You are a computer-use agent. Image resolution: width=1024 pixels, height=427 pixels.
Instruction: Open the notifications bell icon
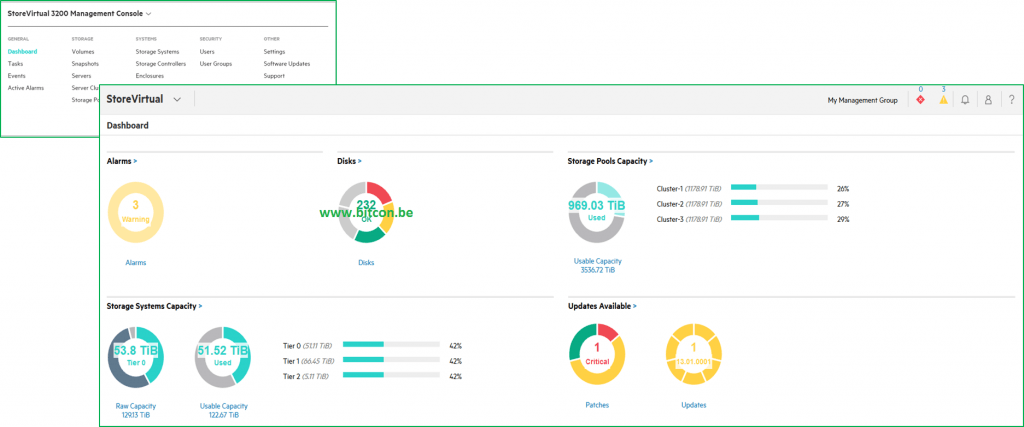coord(965,100)
